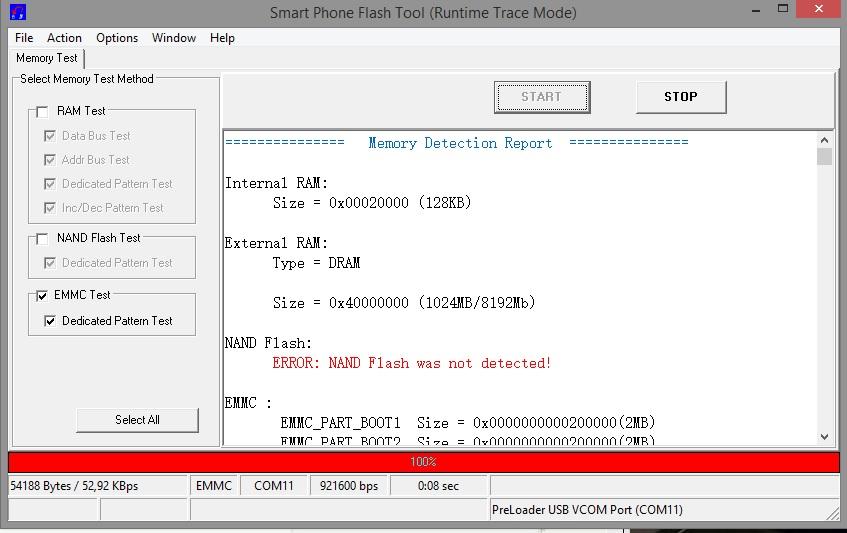This screenshot has width=847, height=533.
Task: Toggle NAND Flash Dedicated Pattern Test checkbox
Action: (50, 263)
